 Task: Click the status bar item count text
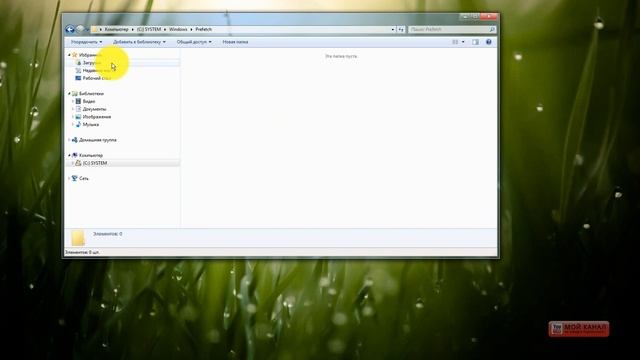coord(82,252)
